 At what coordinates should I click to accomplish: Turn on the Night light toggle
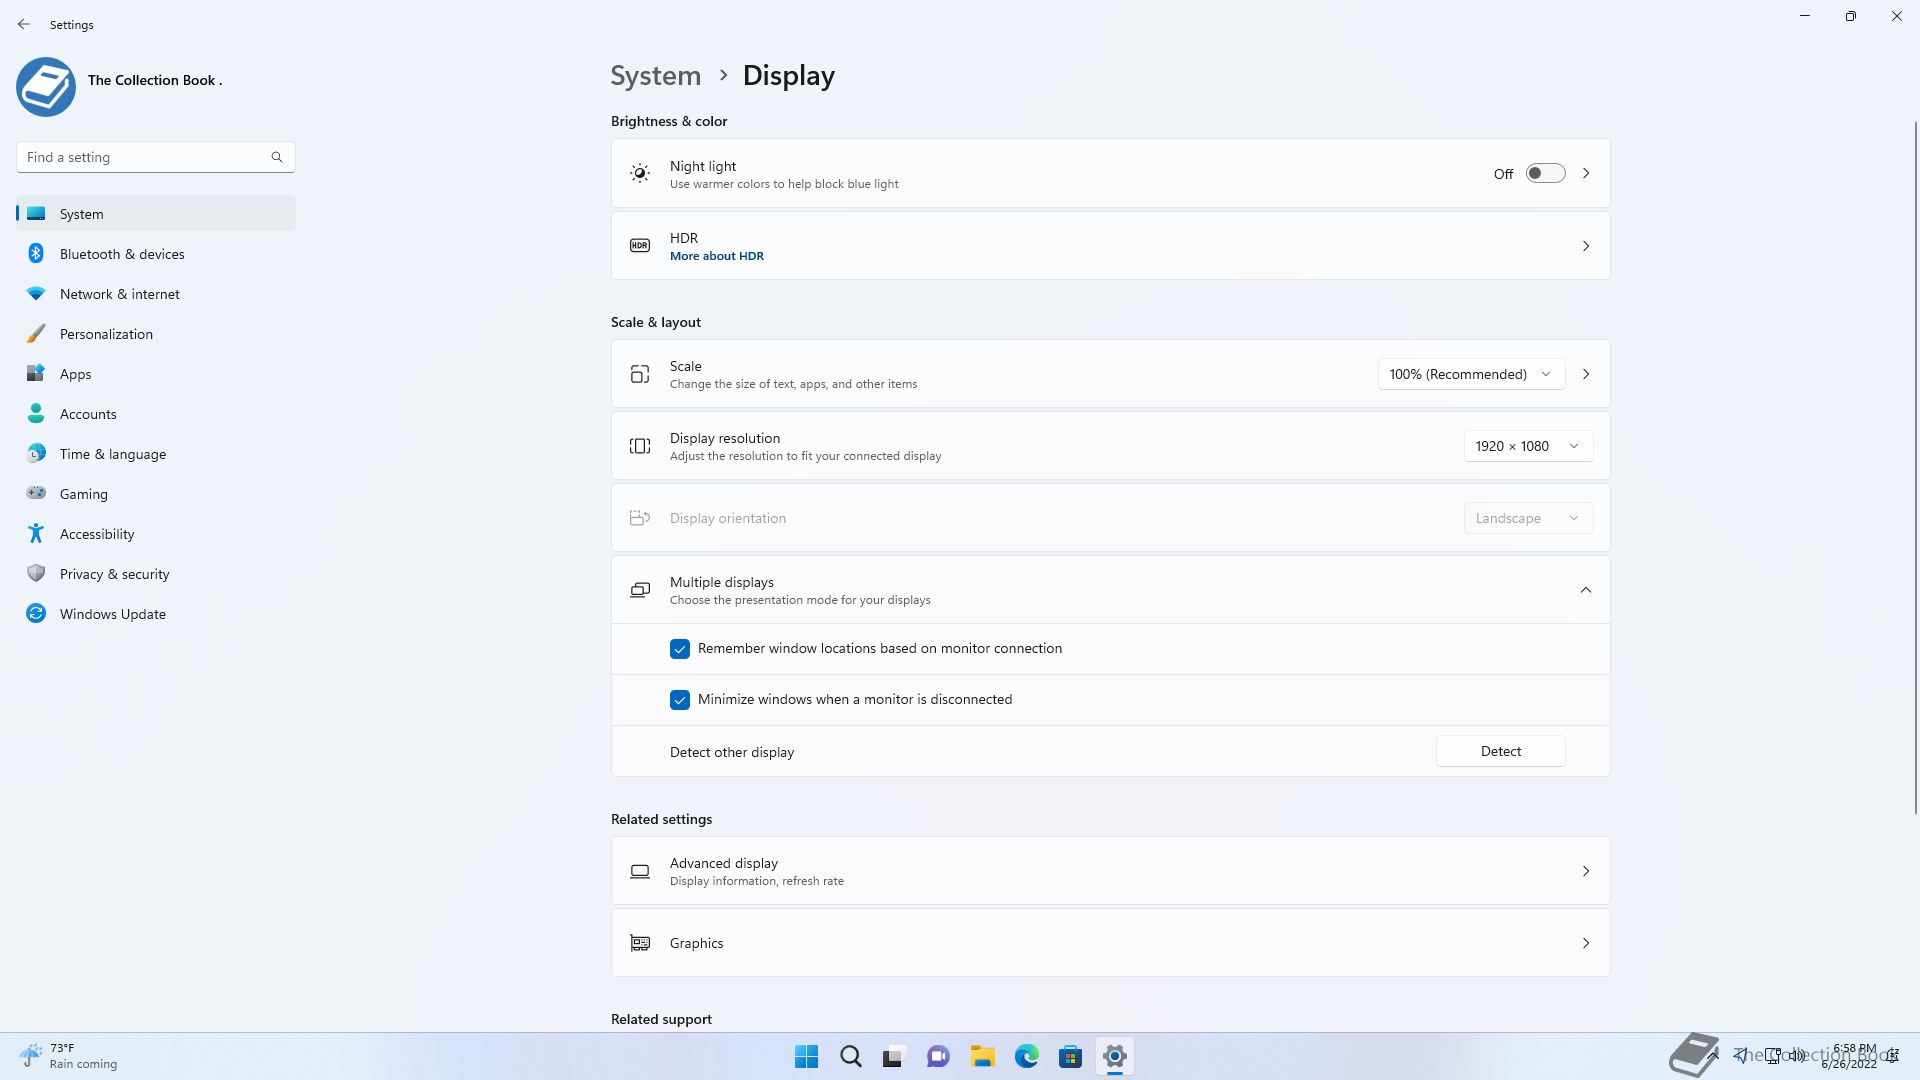click(1545, 174)
